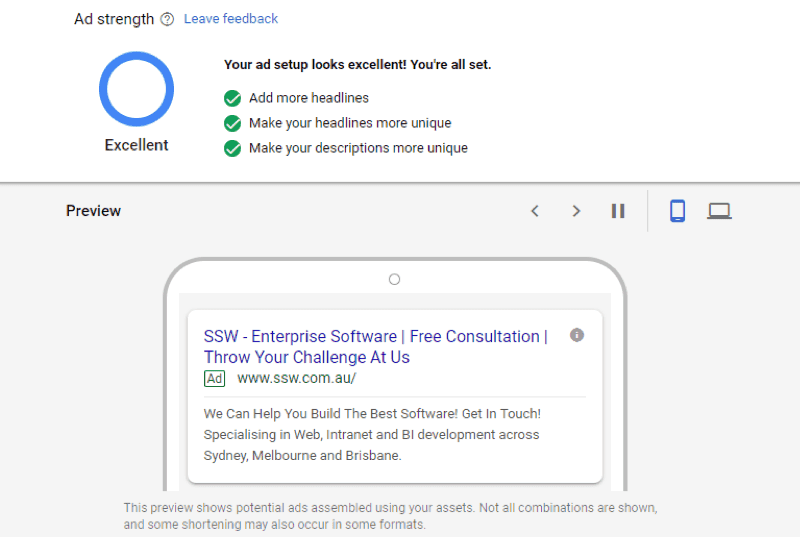Open the Leave feedback link

pyautogui.click(x=231, y=19)
